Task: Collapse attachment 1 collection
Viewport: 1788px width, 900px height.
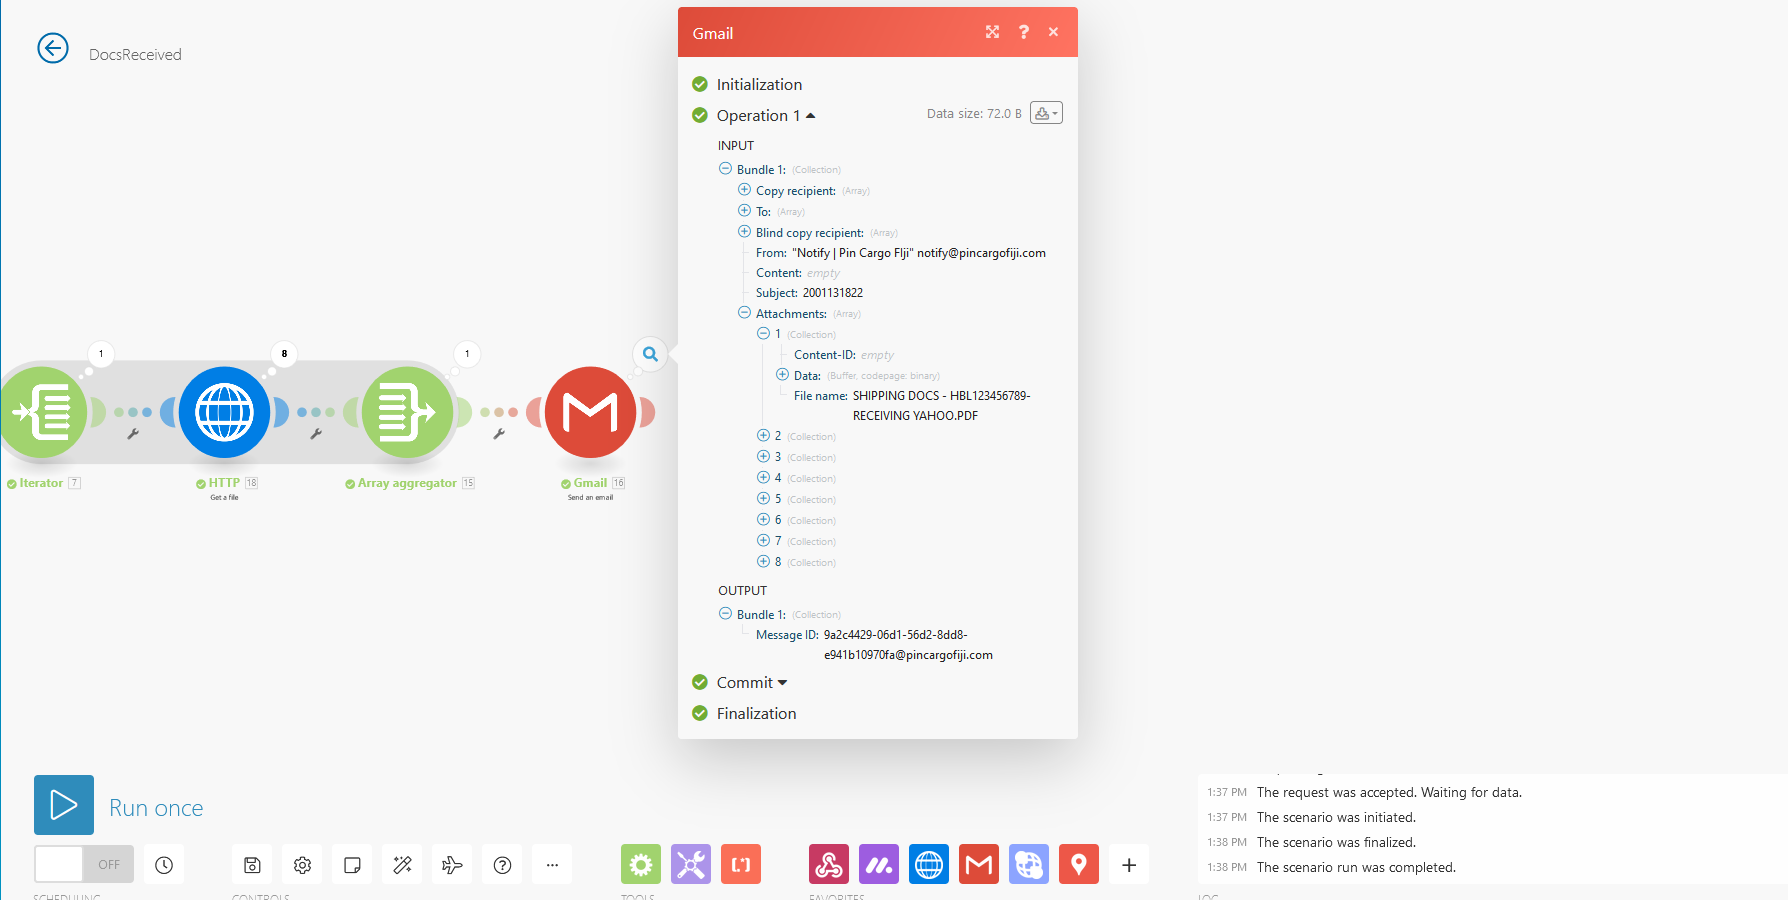Action: tap(763, 333)
